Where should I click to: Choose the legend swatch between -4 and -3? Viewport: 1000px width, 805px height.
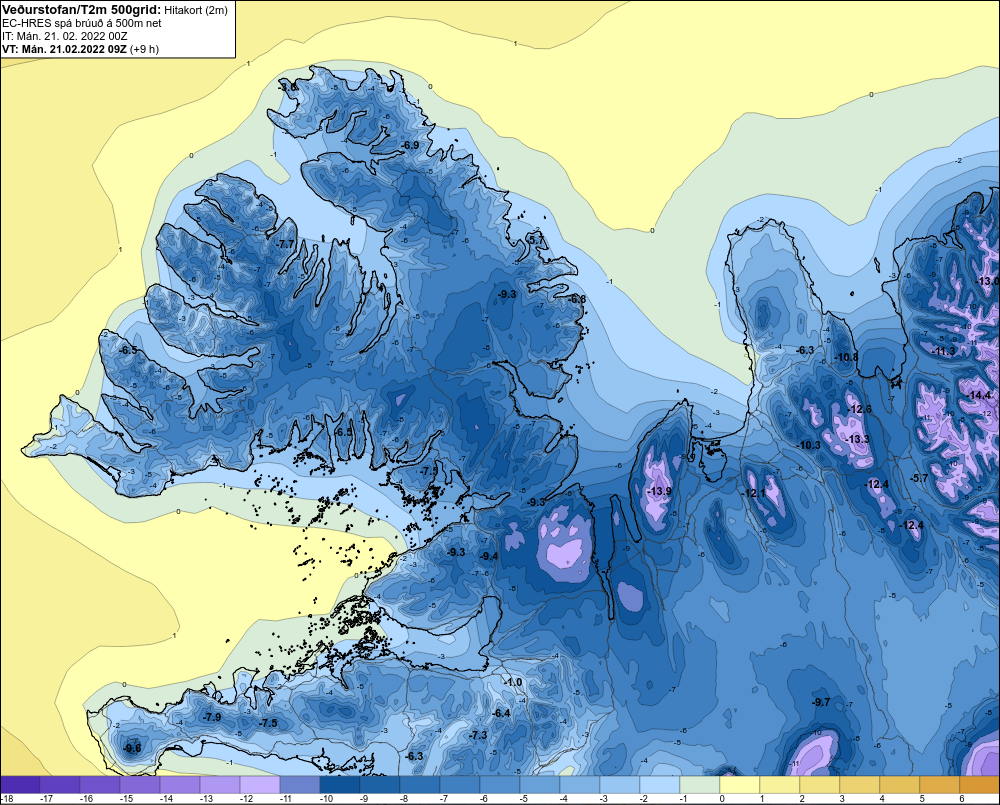580,785
